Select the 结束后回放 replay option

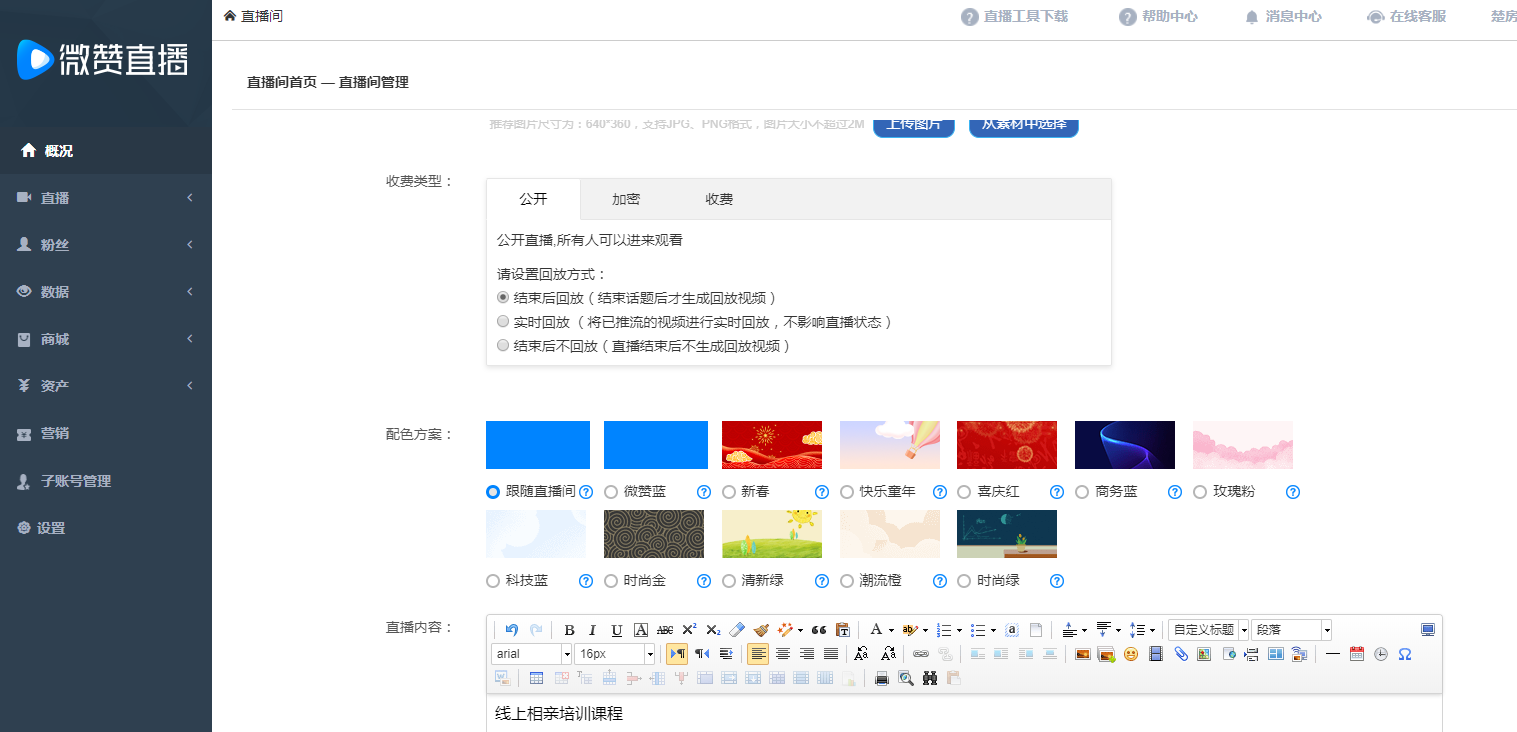point(503,298)
